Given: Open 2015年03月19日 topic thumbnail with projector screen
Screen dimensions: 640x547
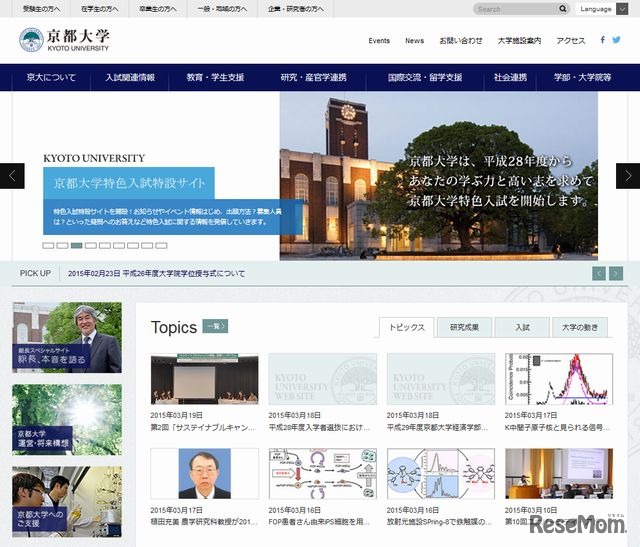Looking at the screenshot, I should (x=204, y=379).
